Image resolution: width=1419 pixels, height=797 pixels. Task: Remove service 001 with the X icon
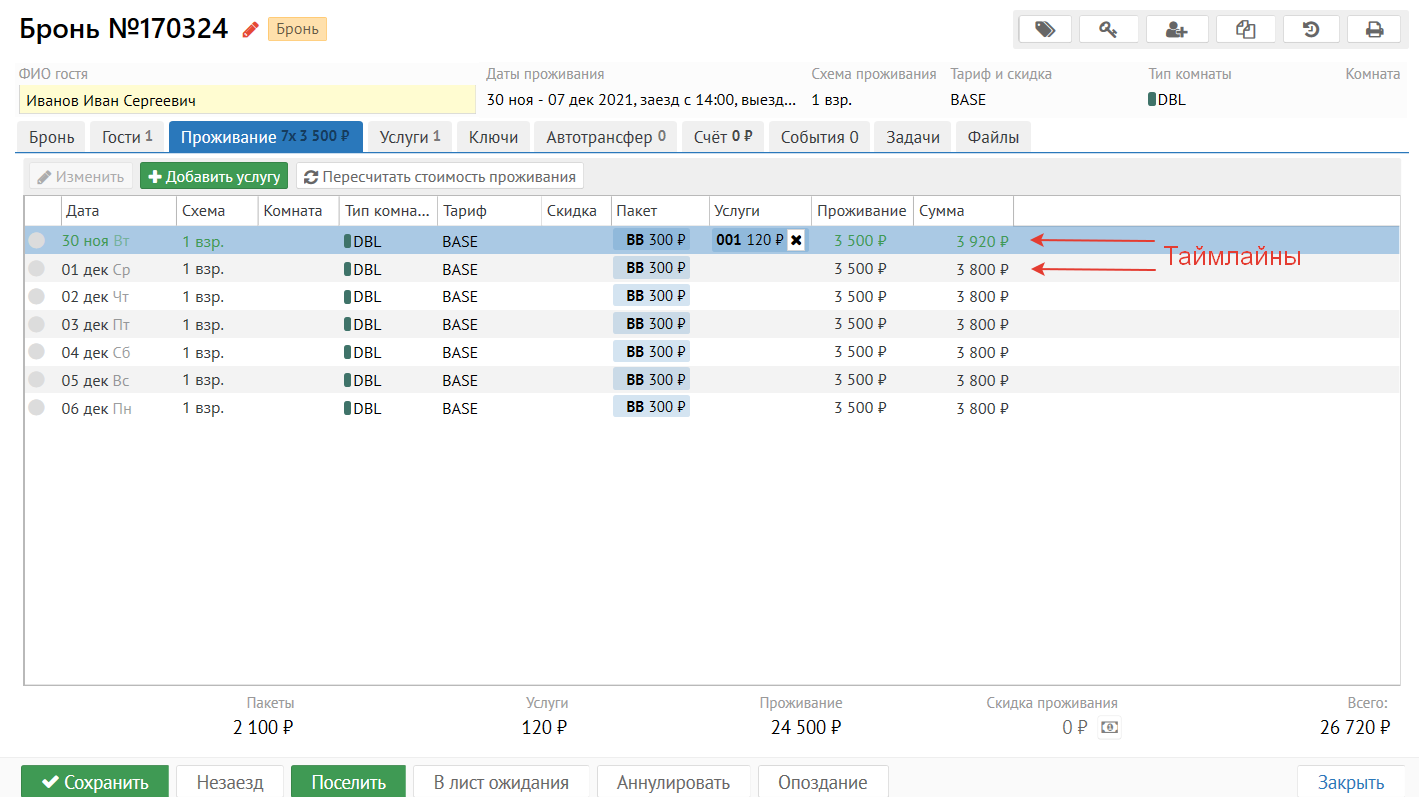point(796,240)
